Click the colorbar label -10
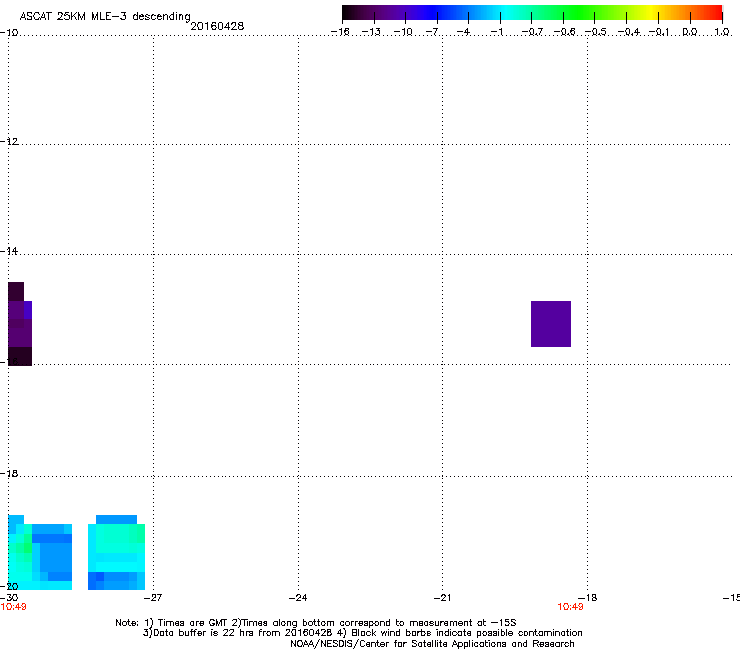Screen dimensions: 740x650 coord(403,32)
